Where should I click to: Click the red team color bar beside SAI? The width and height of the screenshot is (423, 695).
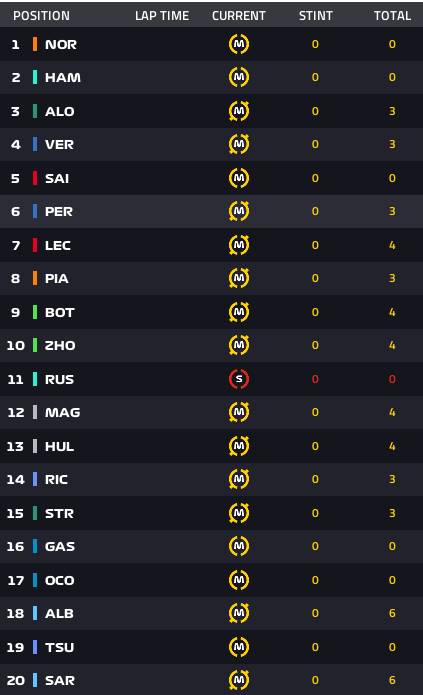35,178
